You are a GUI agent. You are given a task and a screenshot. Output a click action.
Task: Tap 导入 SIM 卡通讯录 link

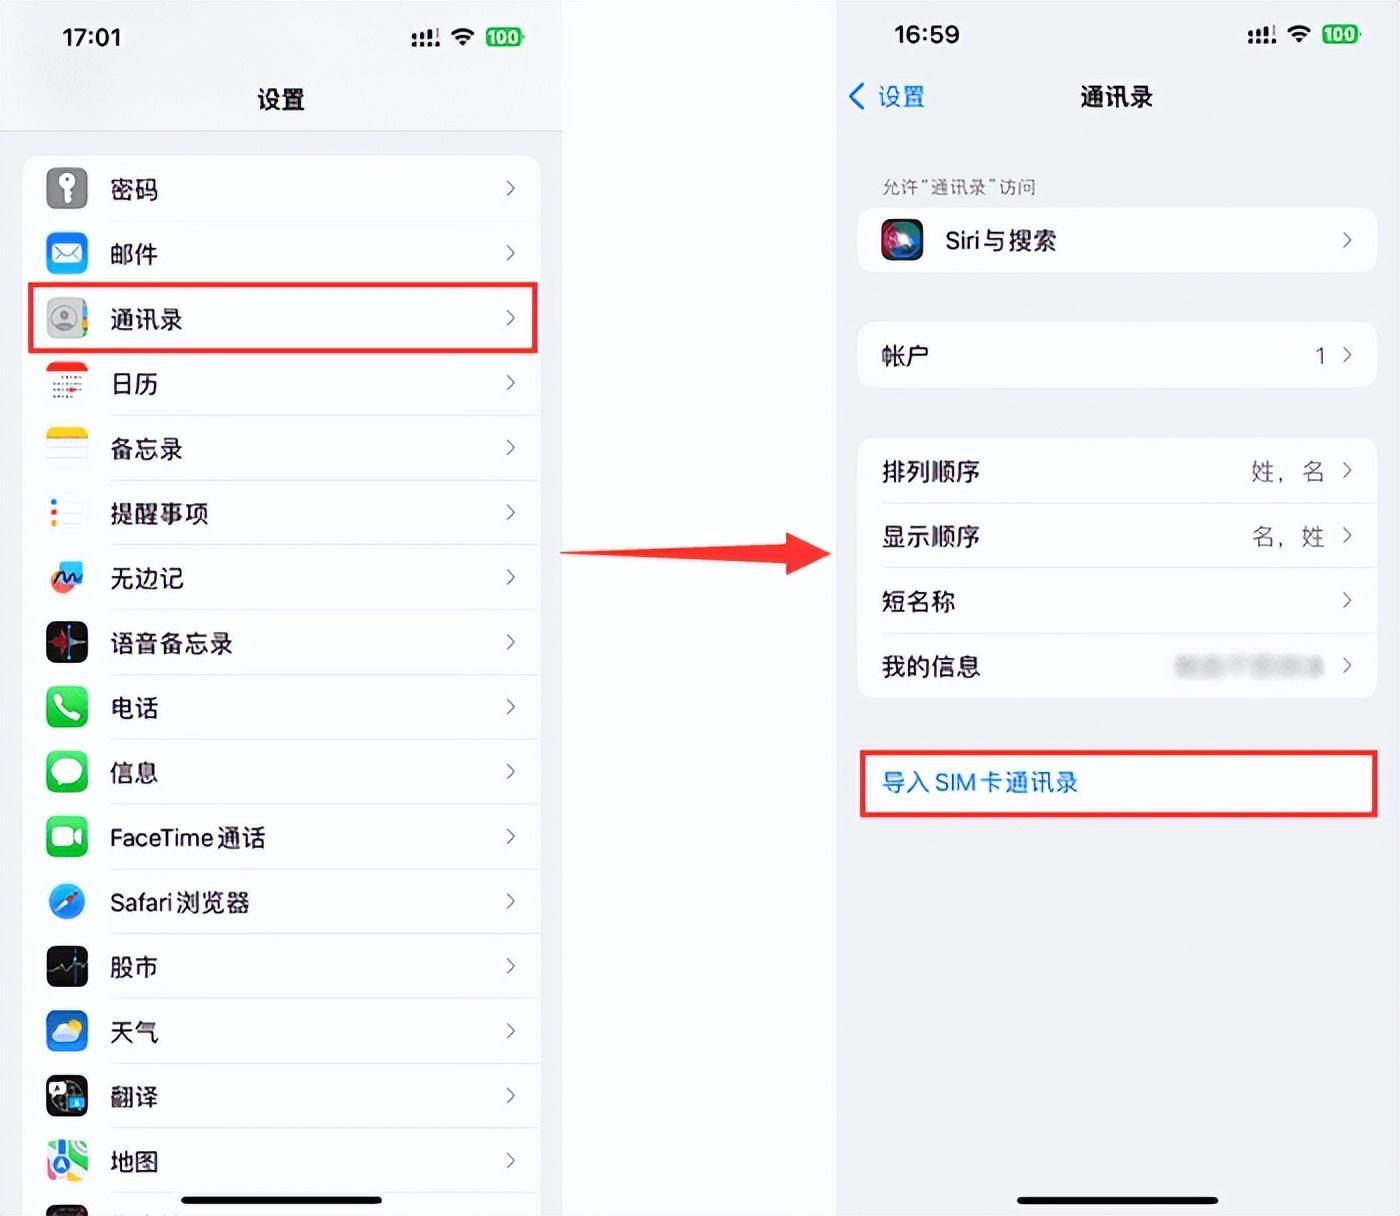979,782
